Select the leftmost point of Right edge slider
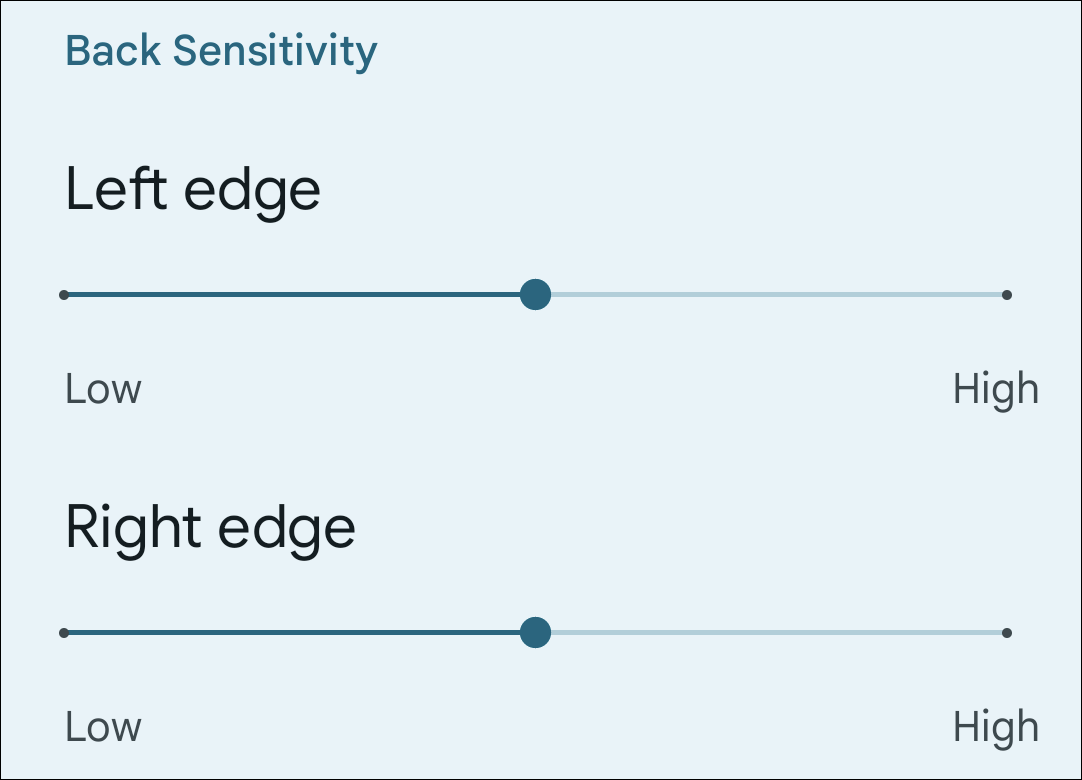1082x780 pixels. pyautogui.click(x=64, y=632)
